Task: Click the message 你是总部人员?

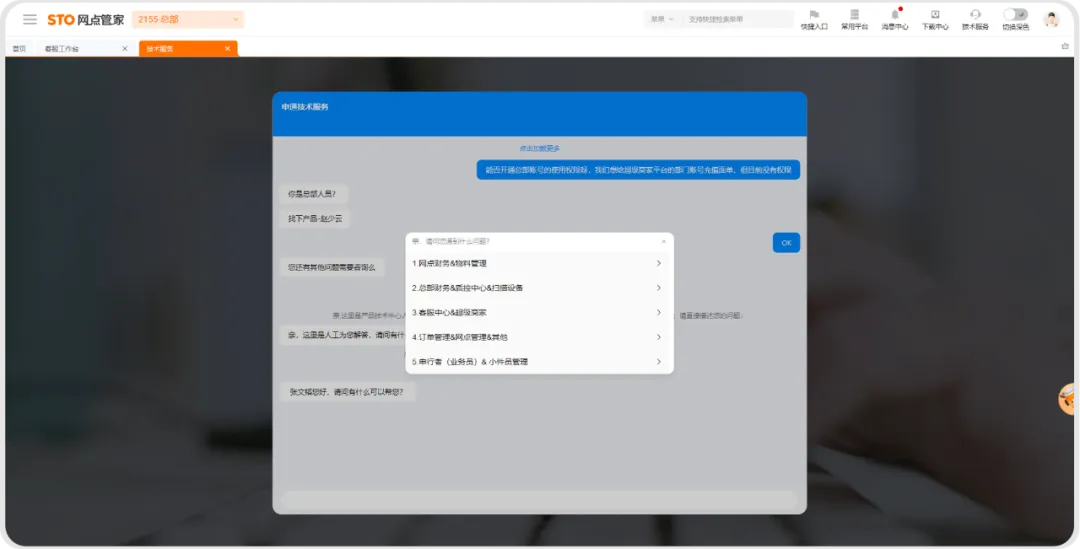Action: (x=313, y=194)
